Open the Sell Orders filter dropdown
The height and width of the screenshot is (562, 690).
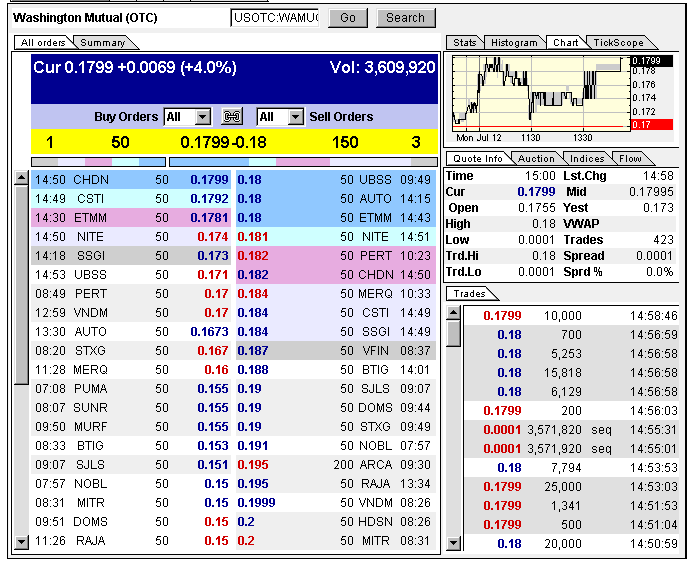pos(295,117)
